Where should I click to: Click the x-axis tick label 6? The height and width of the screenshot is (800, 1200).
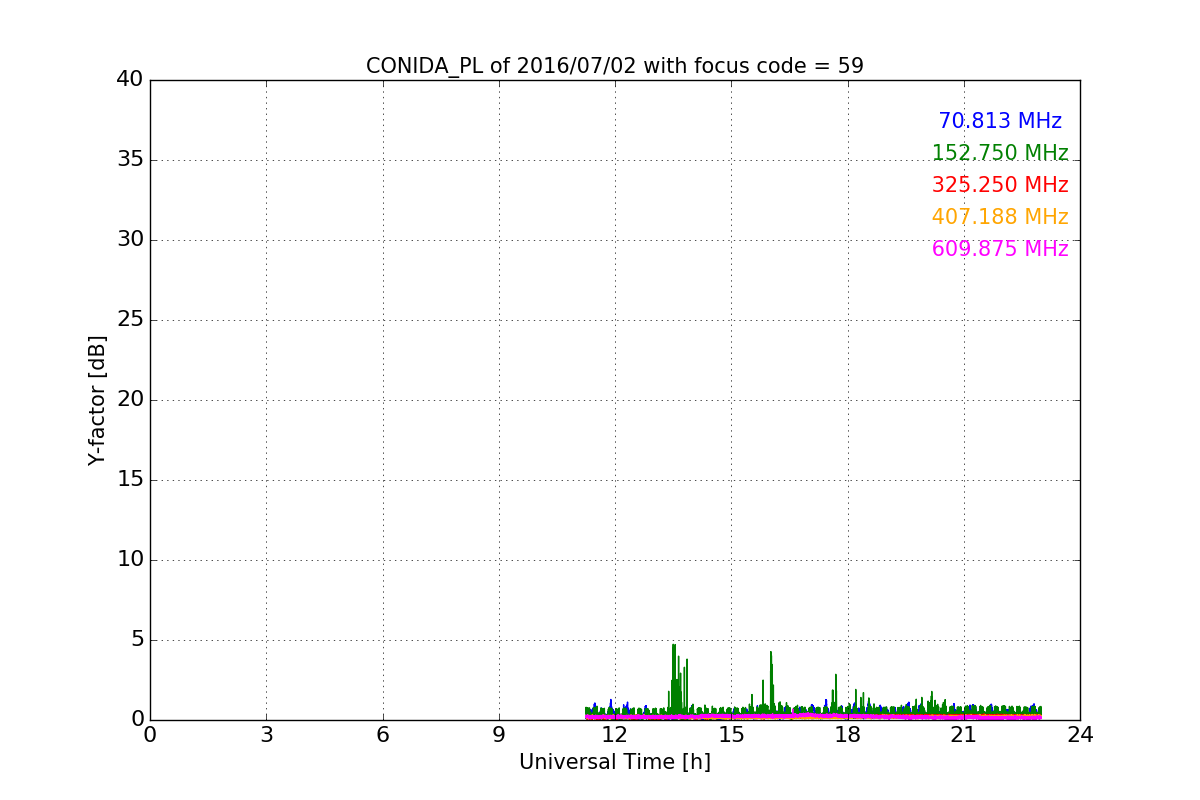[x=382, y=735]
